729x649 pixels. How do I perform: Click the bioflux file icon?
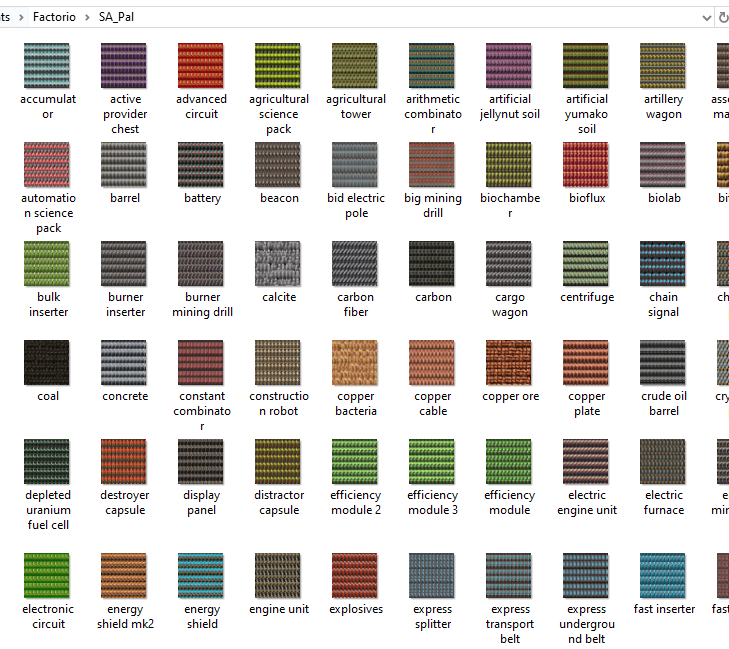585,165
